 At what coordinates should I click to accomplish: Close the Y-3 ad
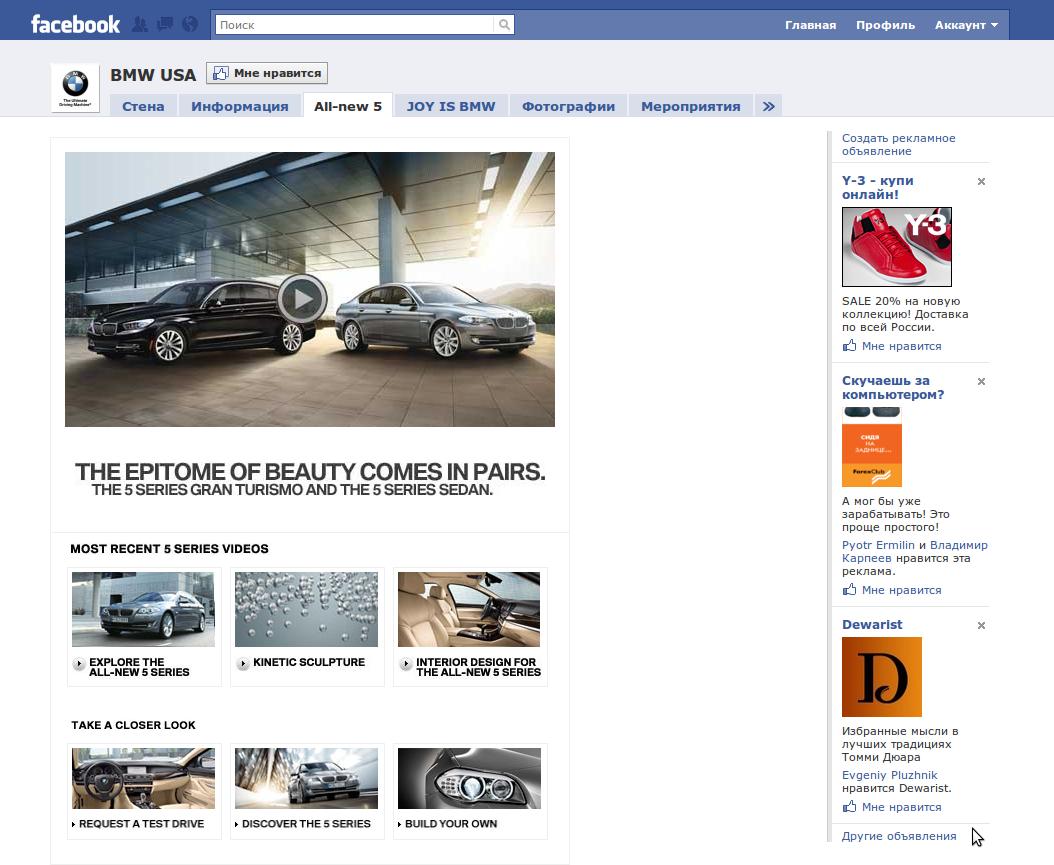point(981,181)
